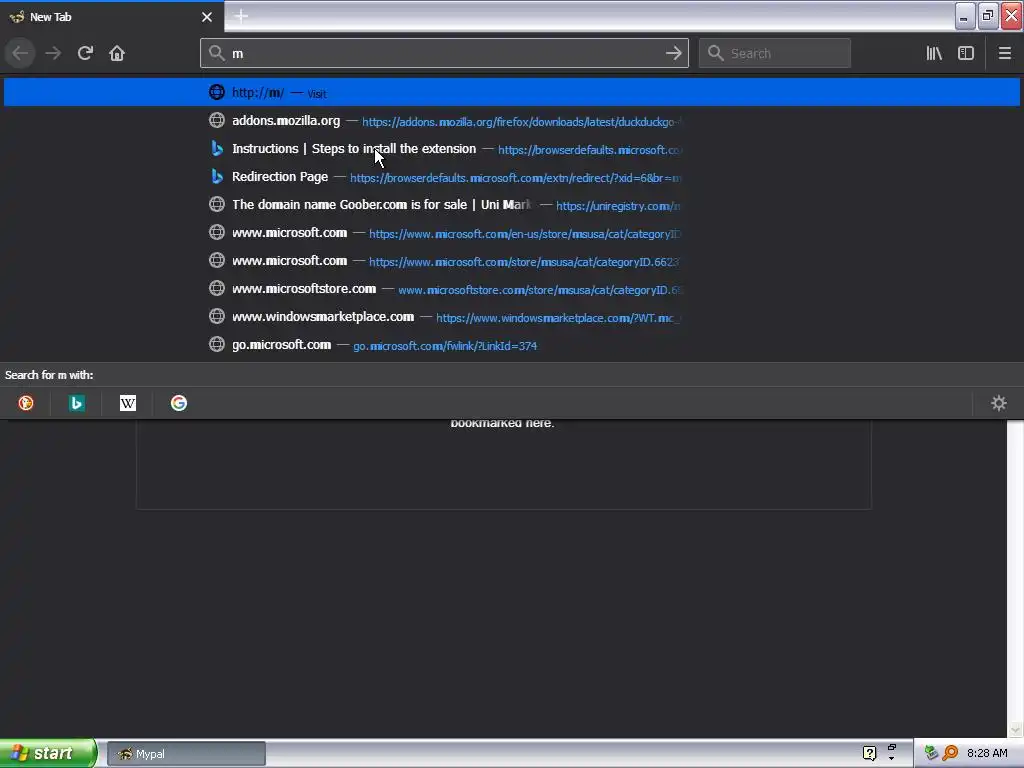Search with Wikipedia engine icon
Screen dimensions: 1024x768
tap(128, 403)
